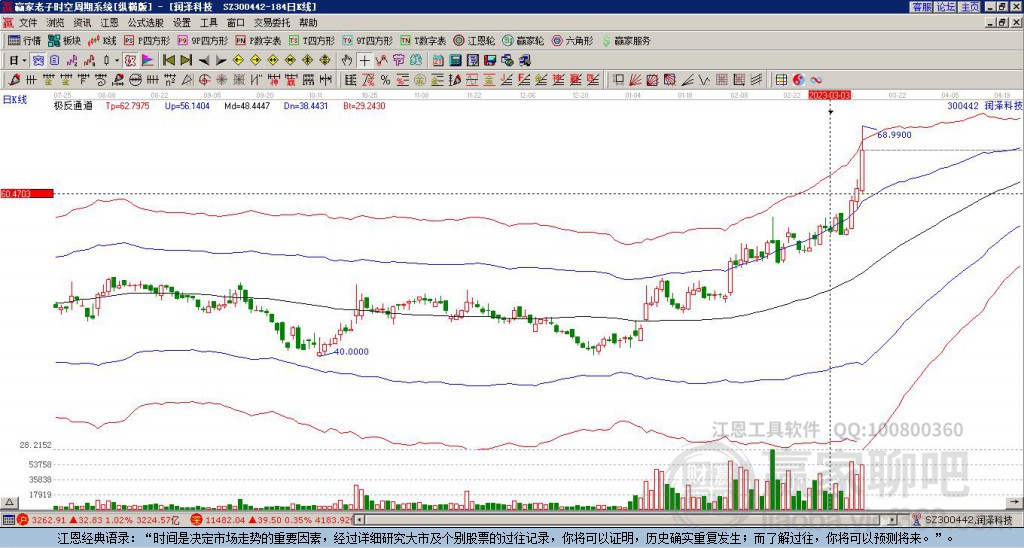This screenshot has height=548, width=1024.
Task: Click the infinity loop icon
Action: (x=816, y=80)
